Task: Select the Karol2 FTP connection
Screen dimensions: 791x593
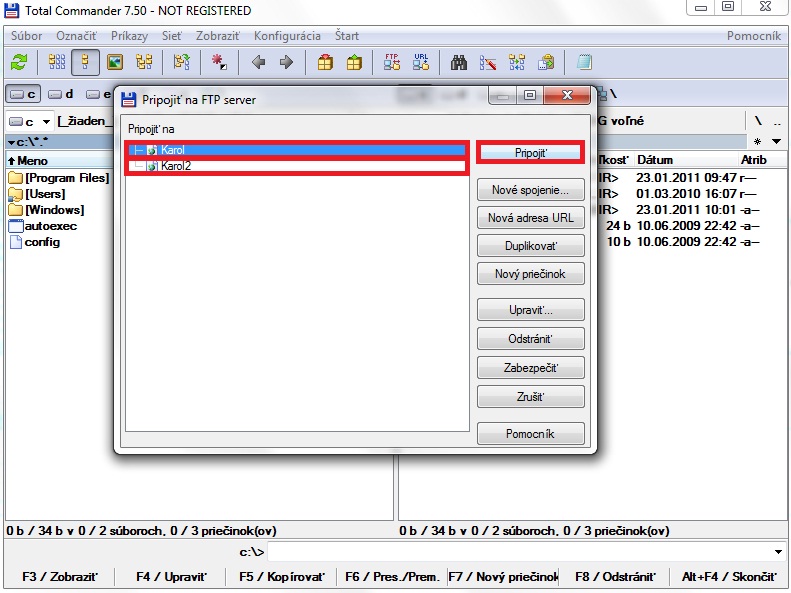Action: [297, 166]
